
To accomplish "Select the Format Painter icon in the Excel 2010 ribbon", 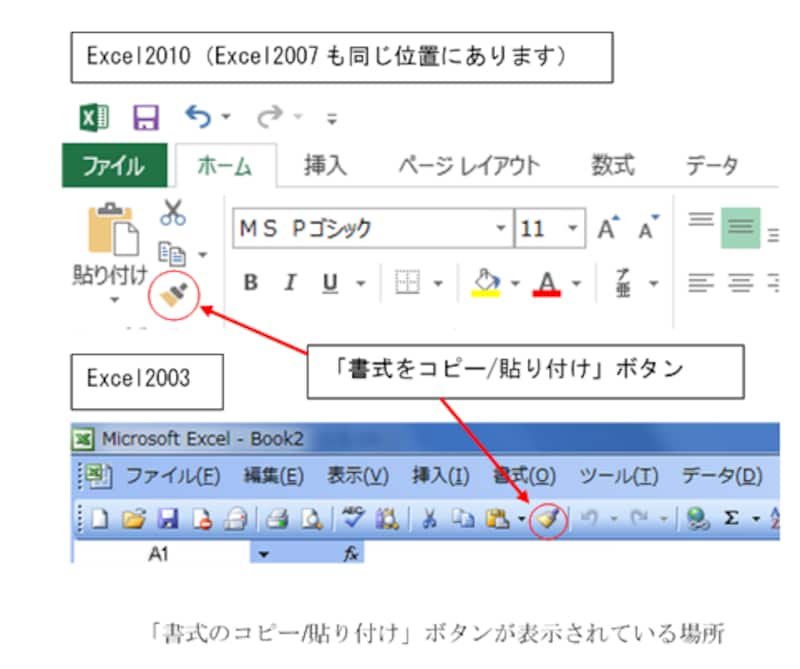I will 172,293.
